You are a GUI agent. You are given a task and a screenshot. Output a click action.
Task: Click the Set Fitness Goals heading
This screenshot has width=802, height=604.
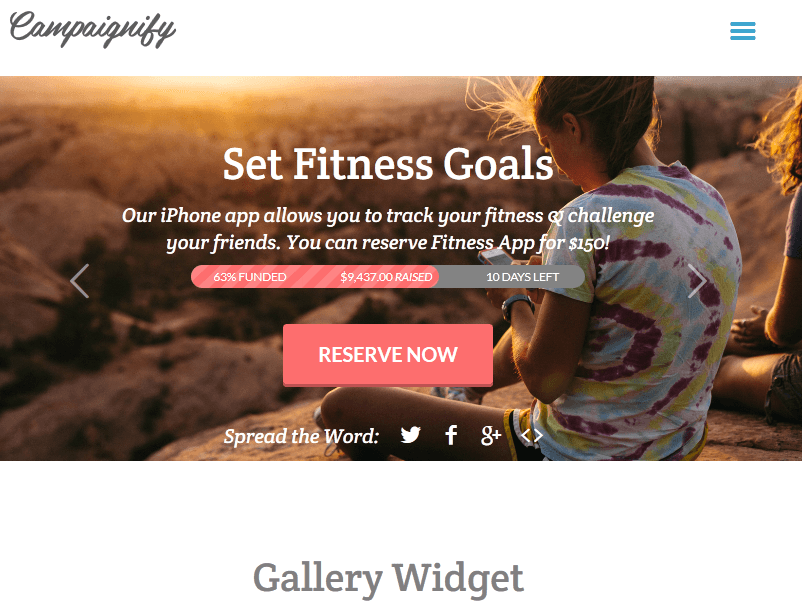tap(388, 164)
